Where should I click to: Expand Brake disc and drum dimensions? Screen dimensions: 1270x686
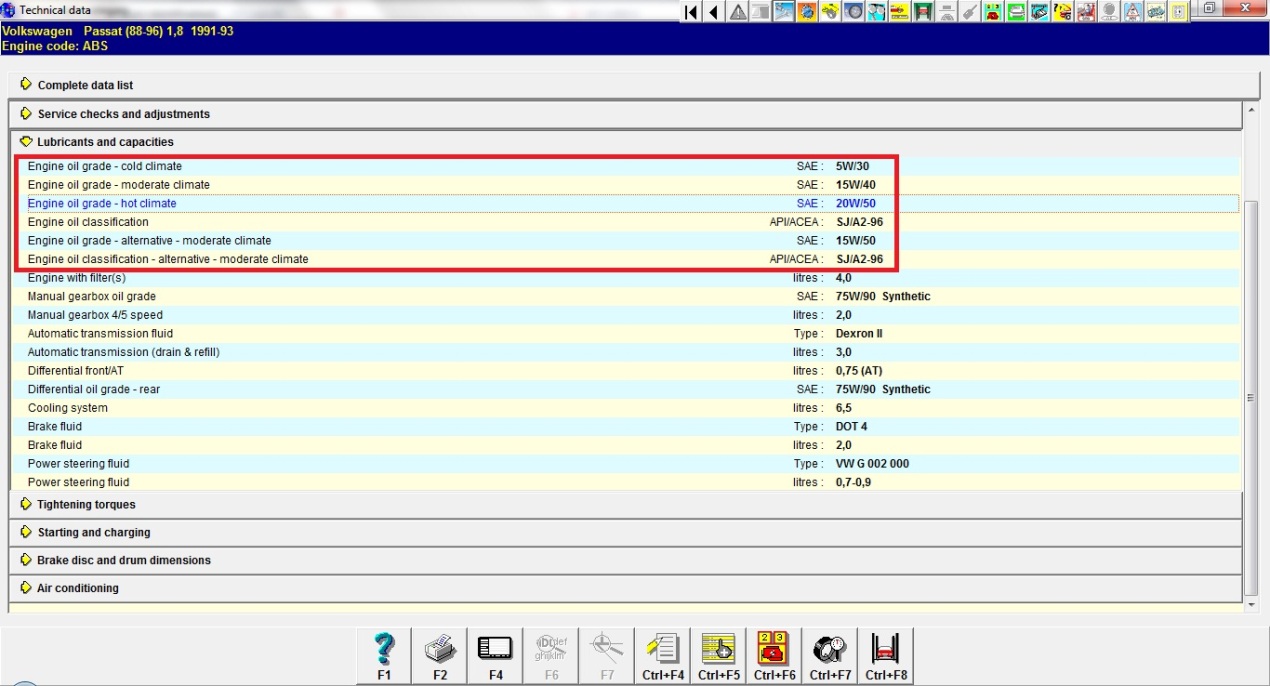click(x=124, y=561)
